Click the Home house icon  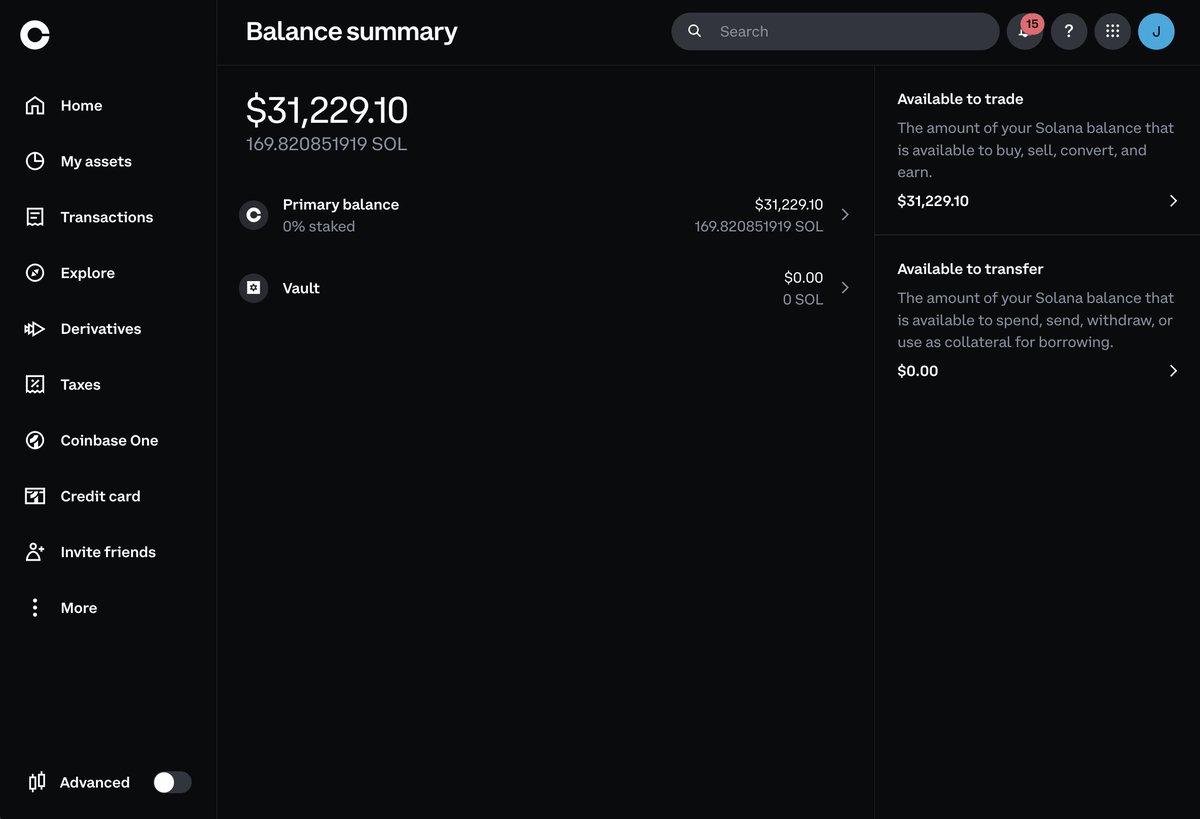click(x=35, y=105)
